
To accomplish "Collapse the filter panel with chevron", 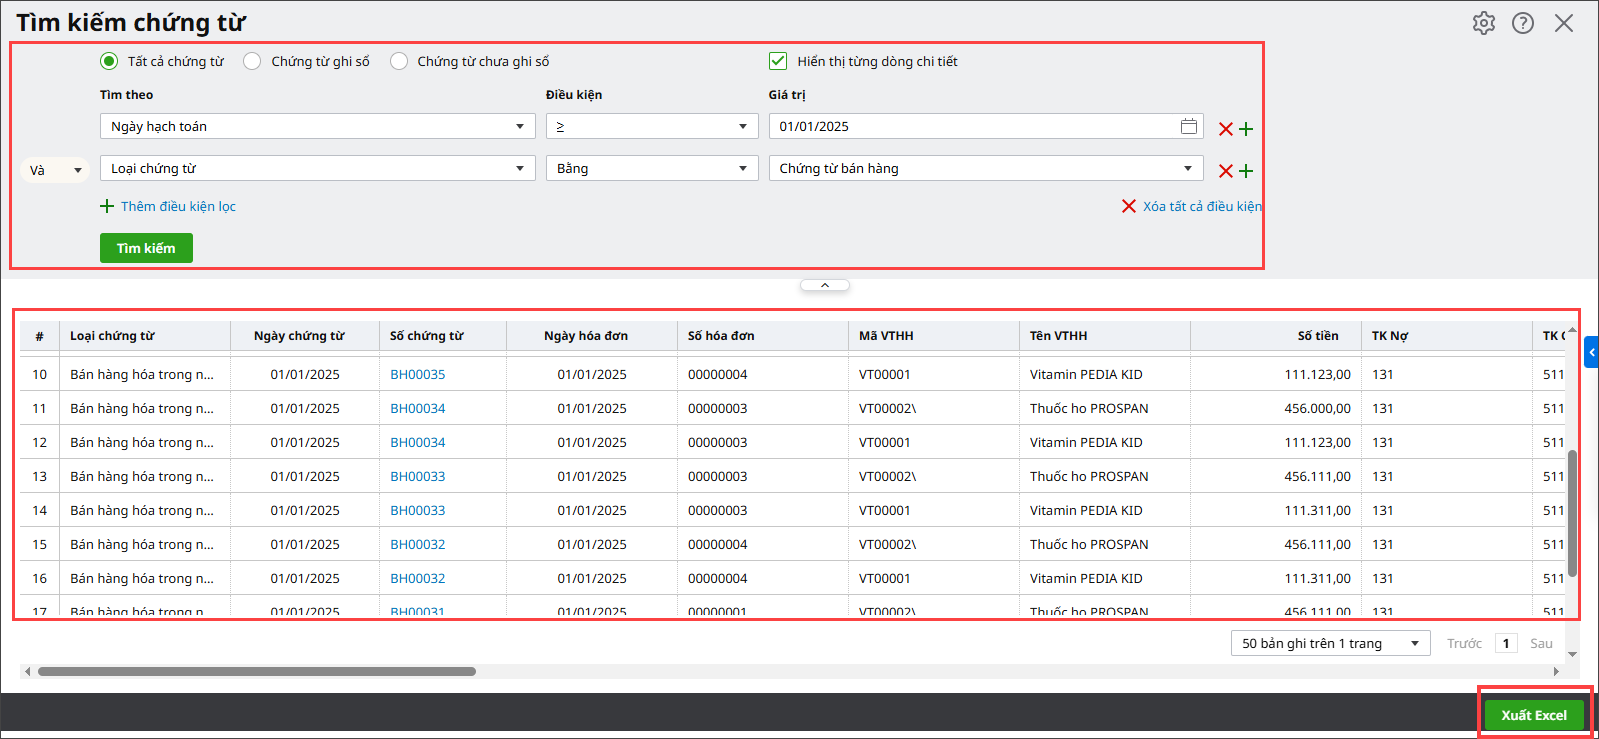I will [825, 285].
